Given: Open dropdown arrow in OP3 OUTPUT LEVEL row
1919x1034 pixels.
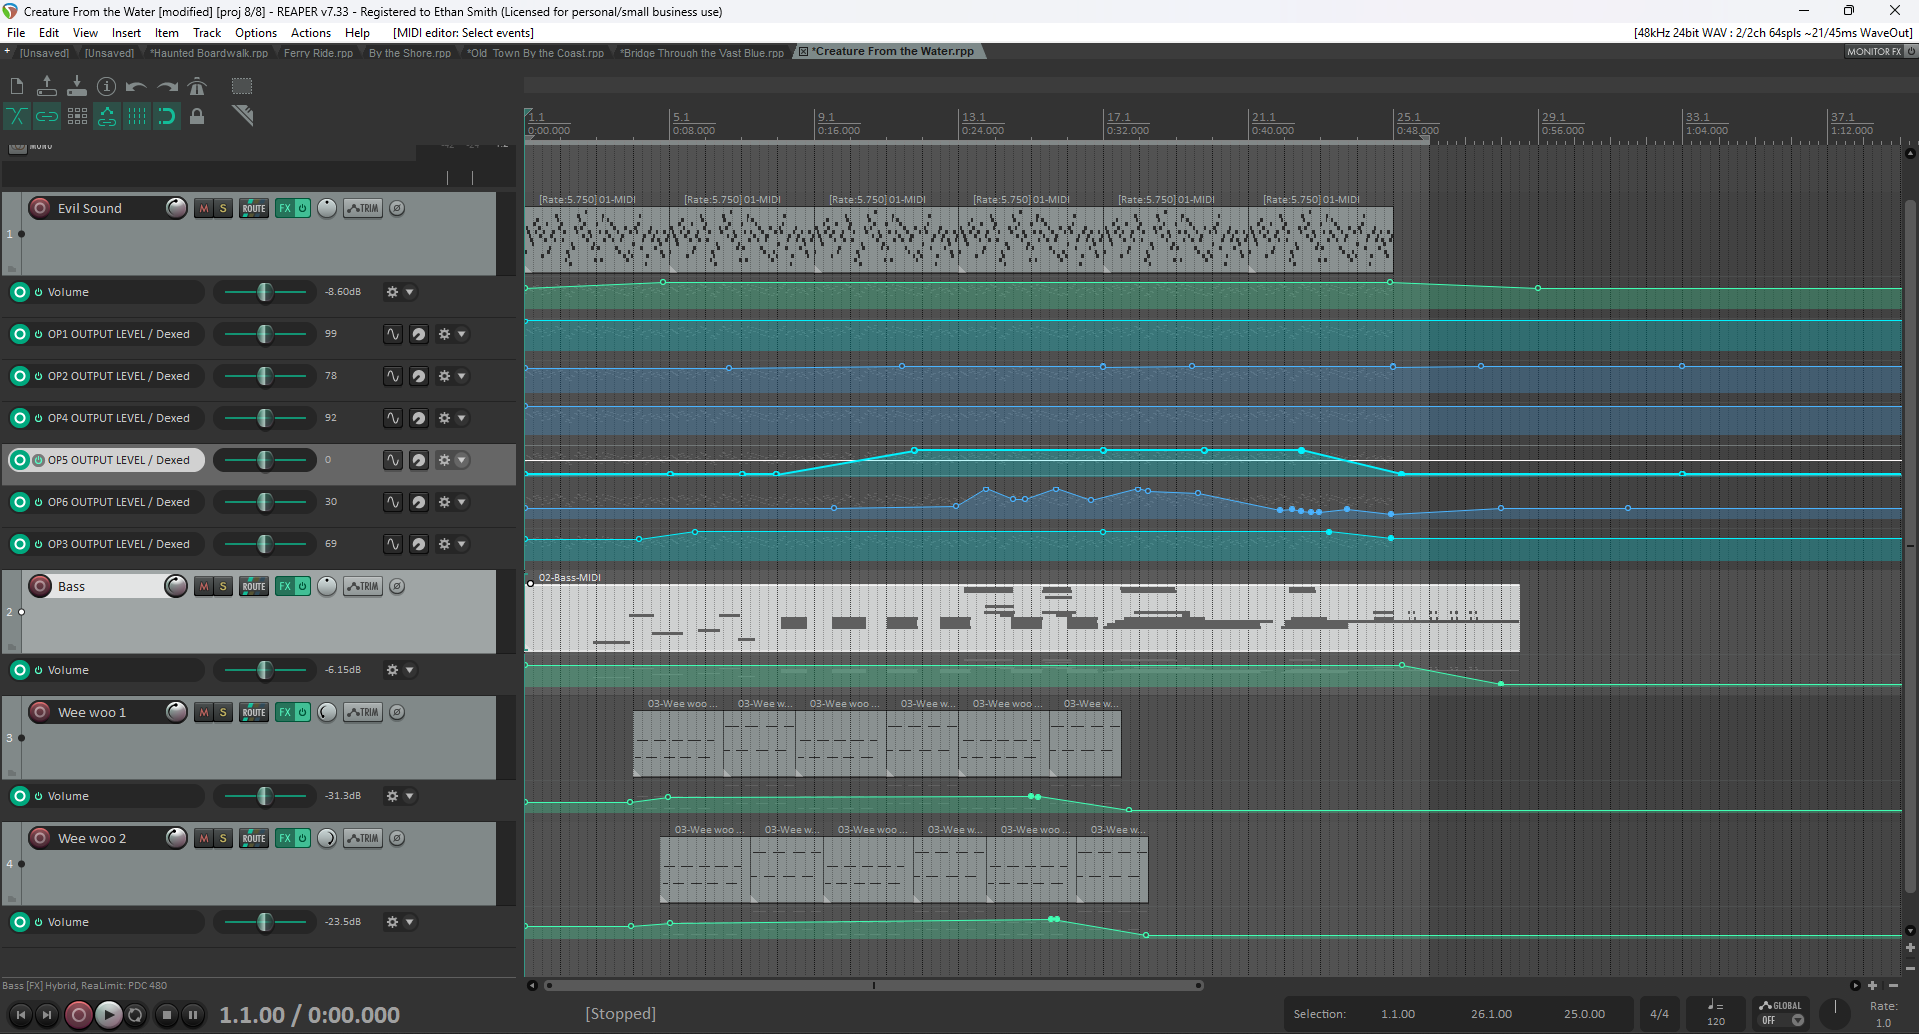Looking at the screenshot, I should [462, 544].
